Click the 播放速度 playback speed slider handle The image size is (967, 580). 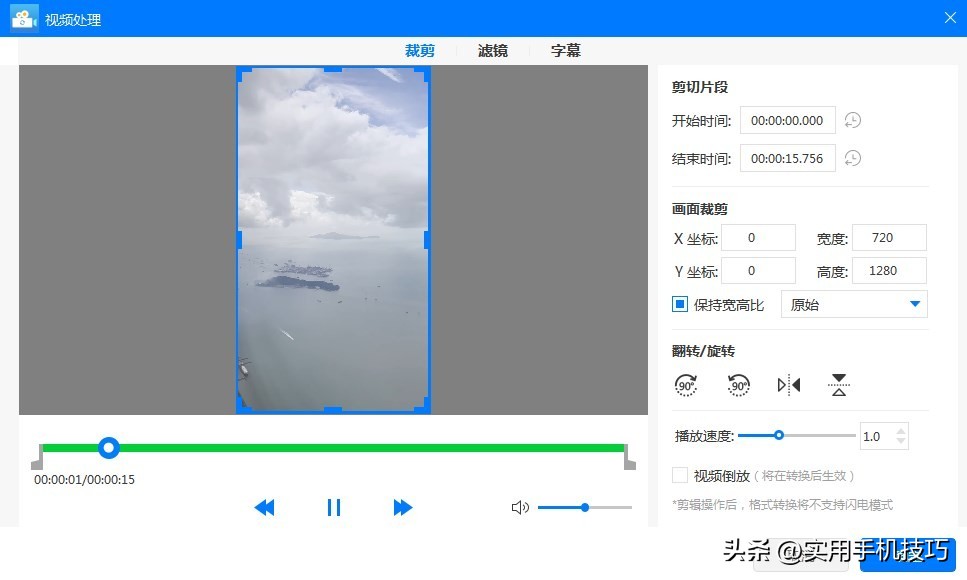[x=778, y=435]
